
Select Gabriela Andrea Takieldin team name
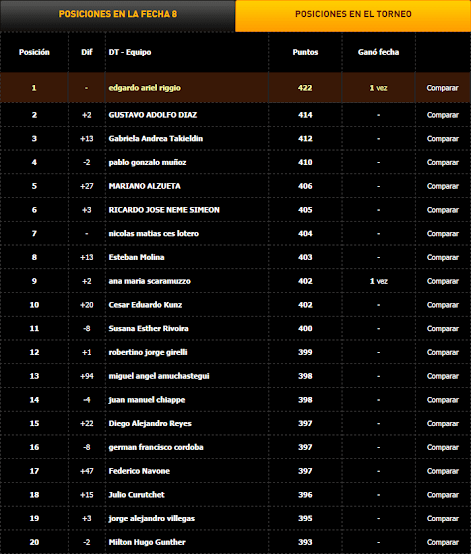[155, 138]
